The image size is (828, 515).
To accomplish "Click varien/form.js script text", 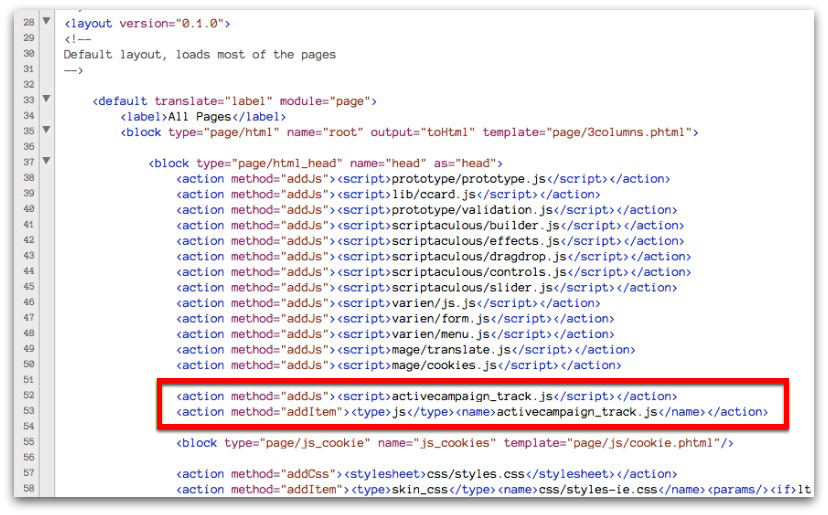I will point(440,319).
